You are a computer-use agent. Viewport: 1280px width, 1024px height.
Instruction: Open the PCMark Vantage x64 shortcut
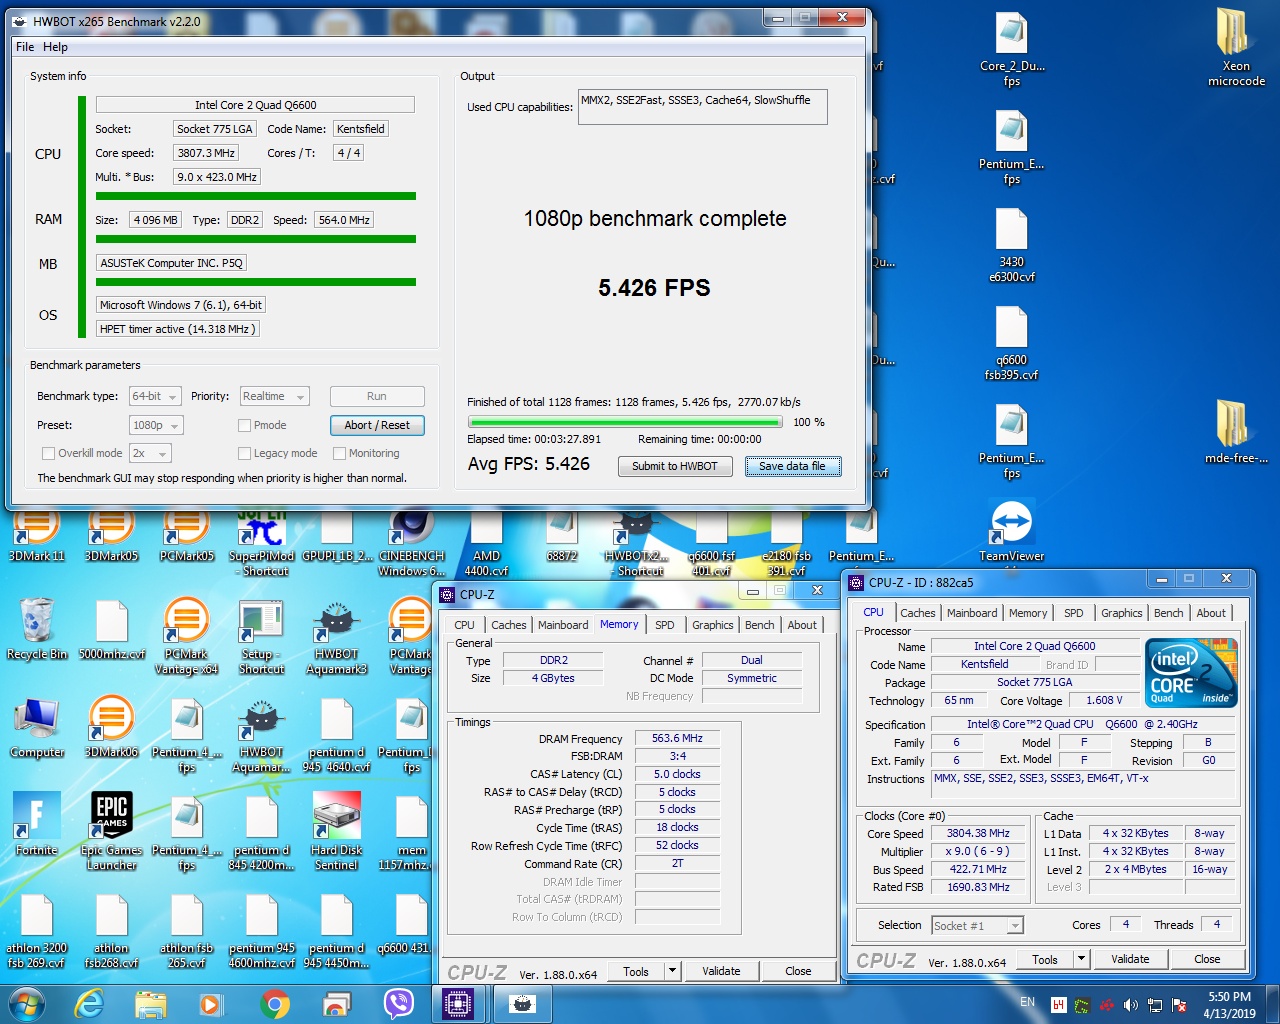[187, 635]
